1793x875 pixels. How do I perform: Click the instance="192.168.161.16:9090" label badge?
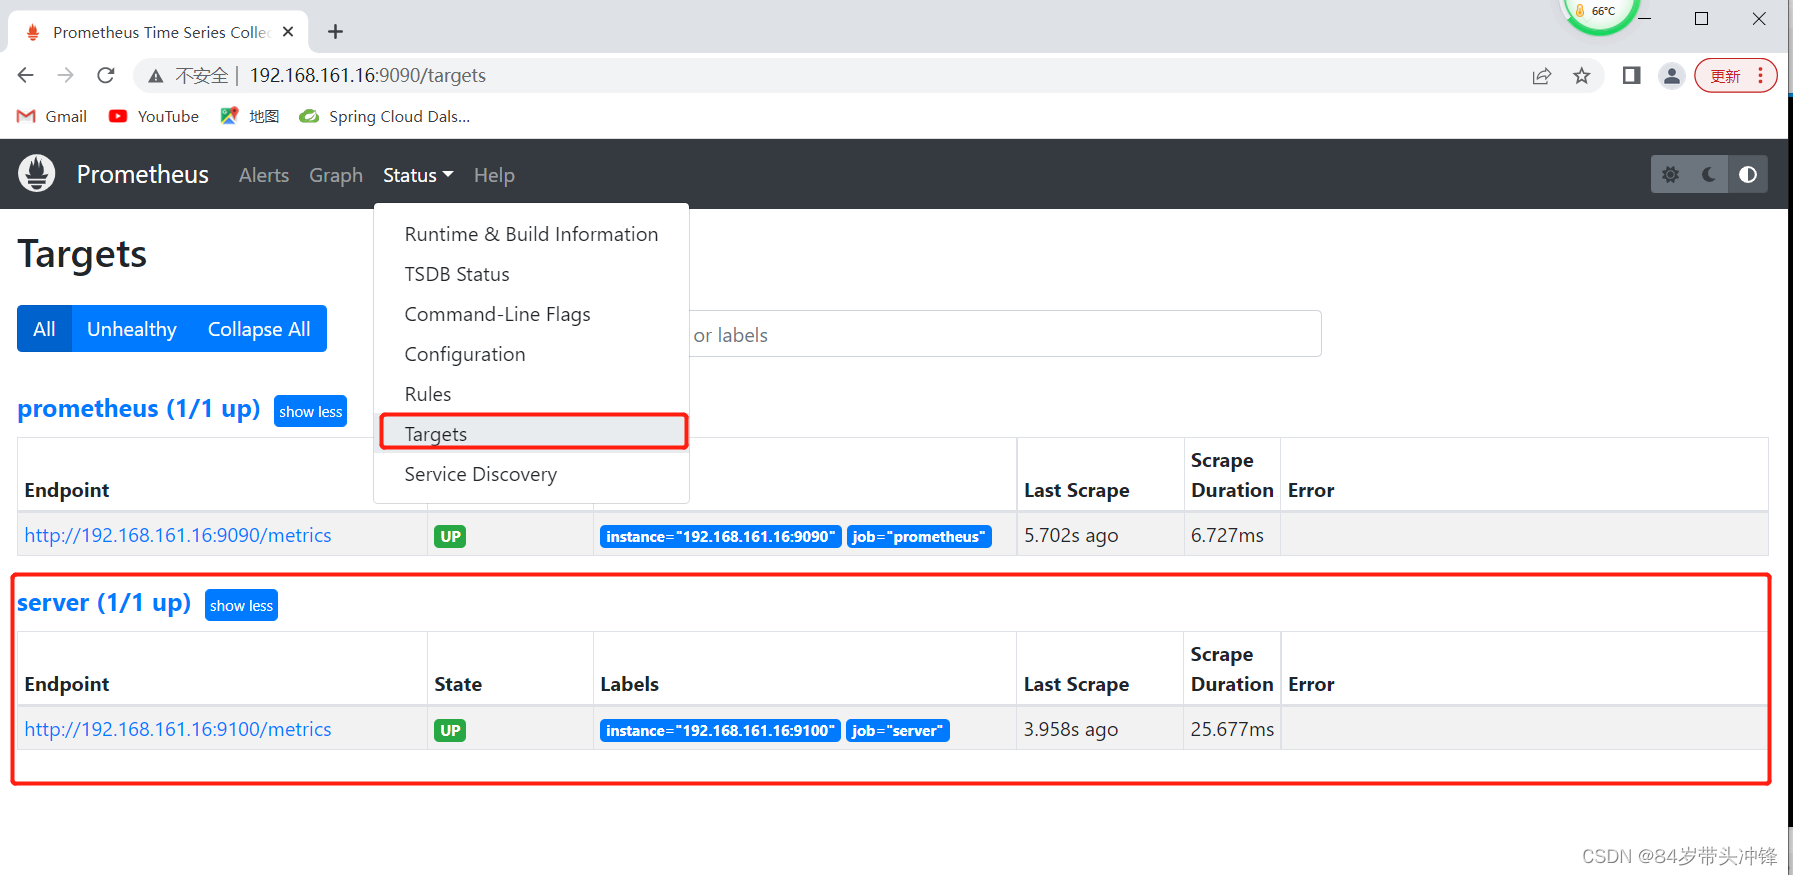coord(720,536)
